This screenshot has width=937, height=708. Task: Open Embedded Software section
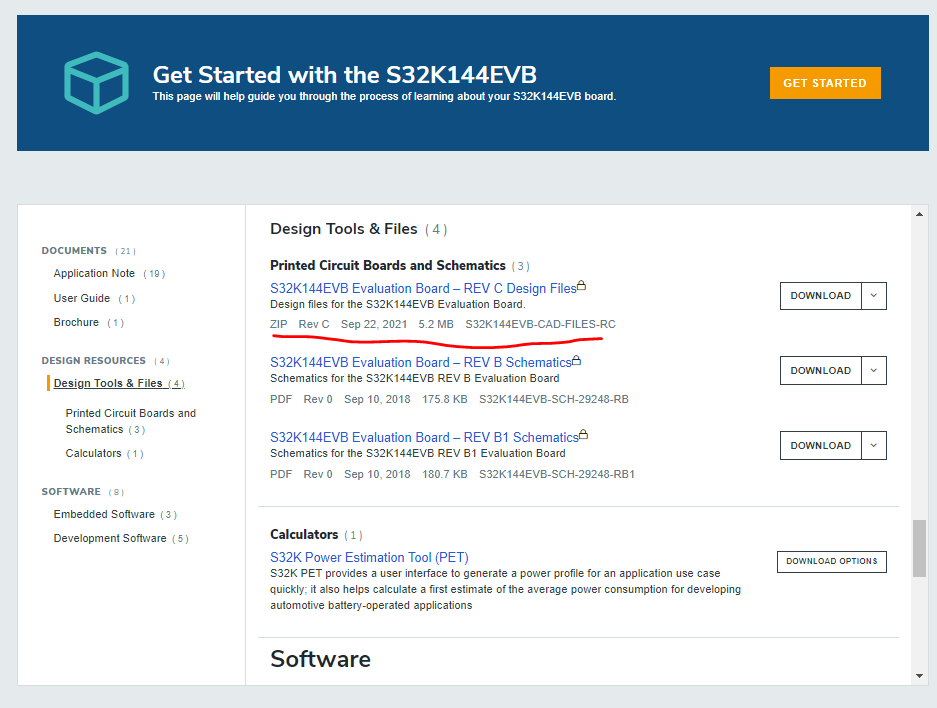[104, 515]
